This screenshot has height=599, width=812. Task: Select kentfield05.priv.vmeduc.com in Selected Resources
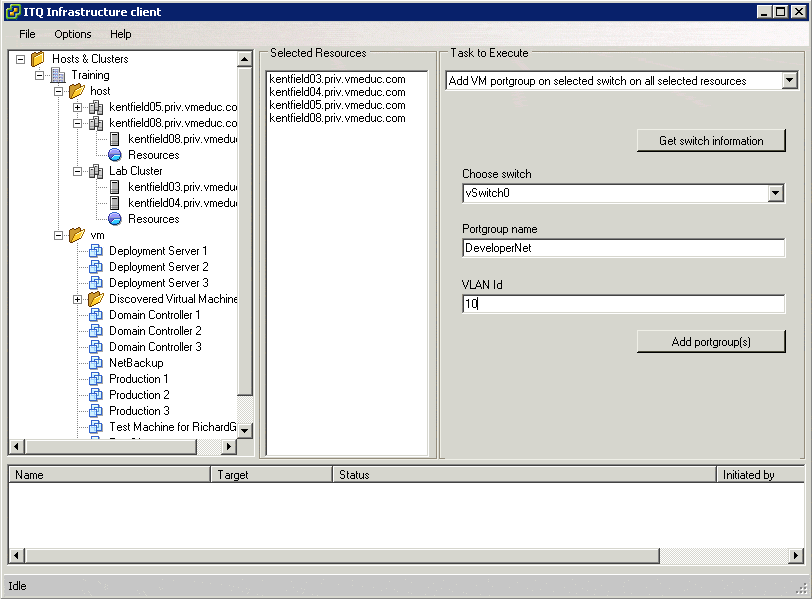(337, 105)
